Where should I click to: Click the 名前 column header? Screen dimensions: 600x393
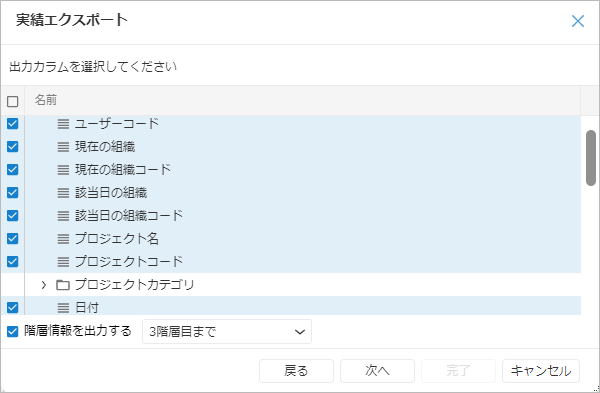coord(46,100)
